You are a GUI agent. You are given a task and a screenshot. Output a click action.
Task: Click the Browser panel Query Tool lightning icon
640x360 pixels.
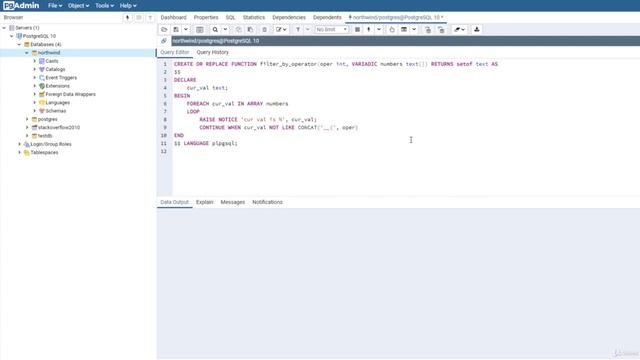click(x=127, y=18)
